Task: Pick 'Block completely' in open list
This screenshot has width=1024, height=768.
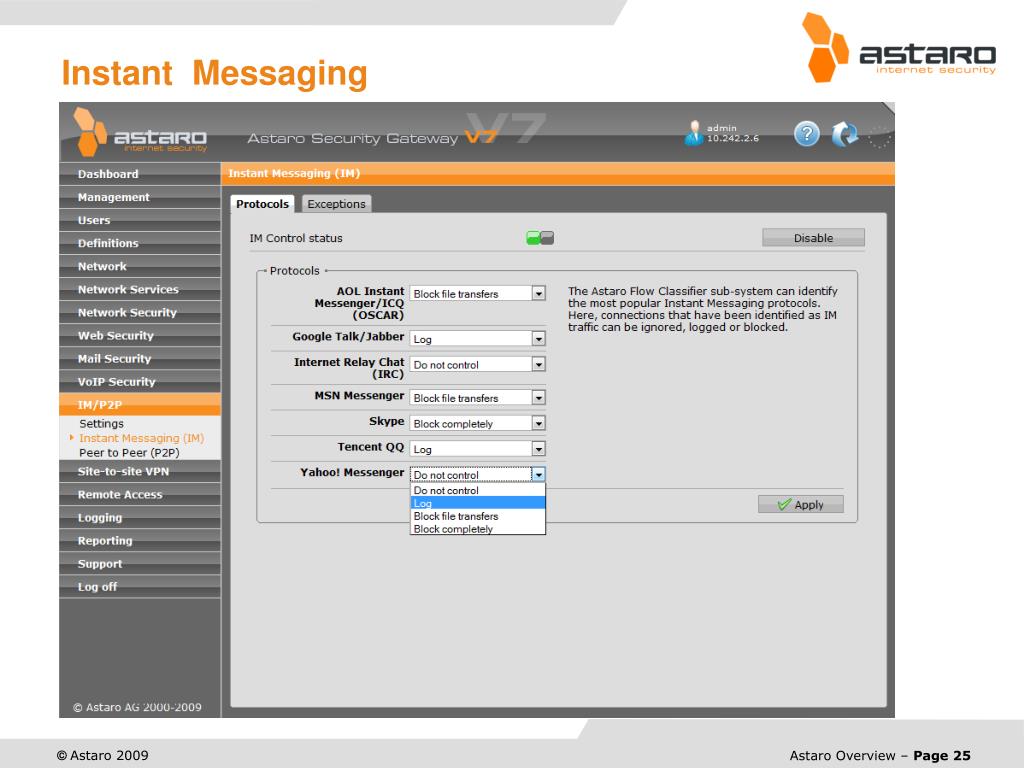Action: coord(477,528)
